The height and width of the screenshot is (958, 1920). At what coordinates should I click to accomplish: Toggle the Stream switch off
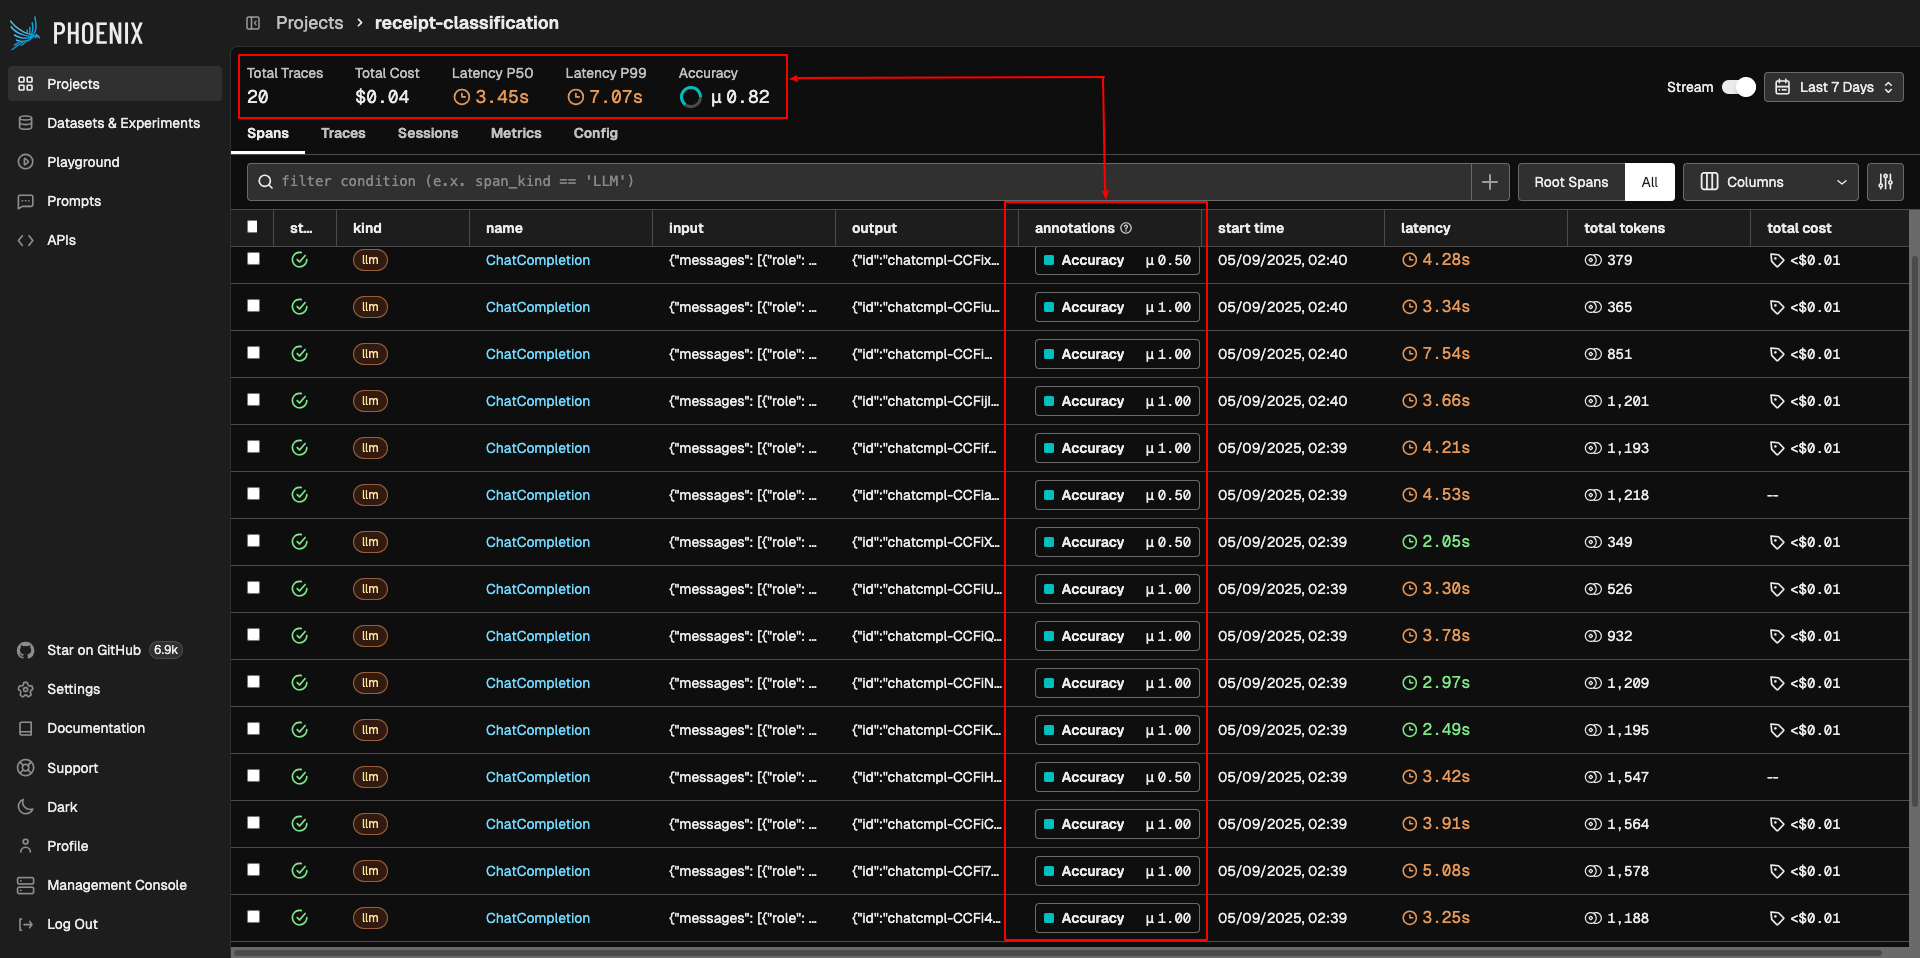(1739, 87)
